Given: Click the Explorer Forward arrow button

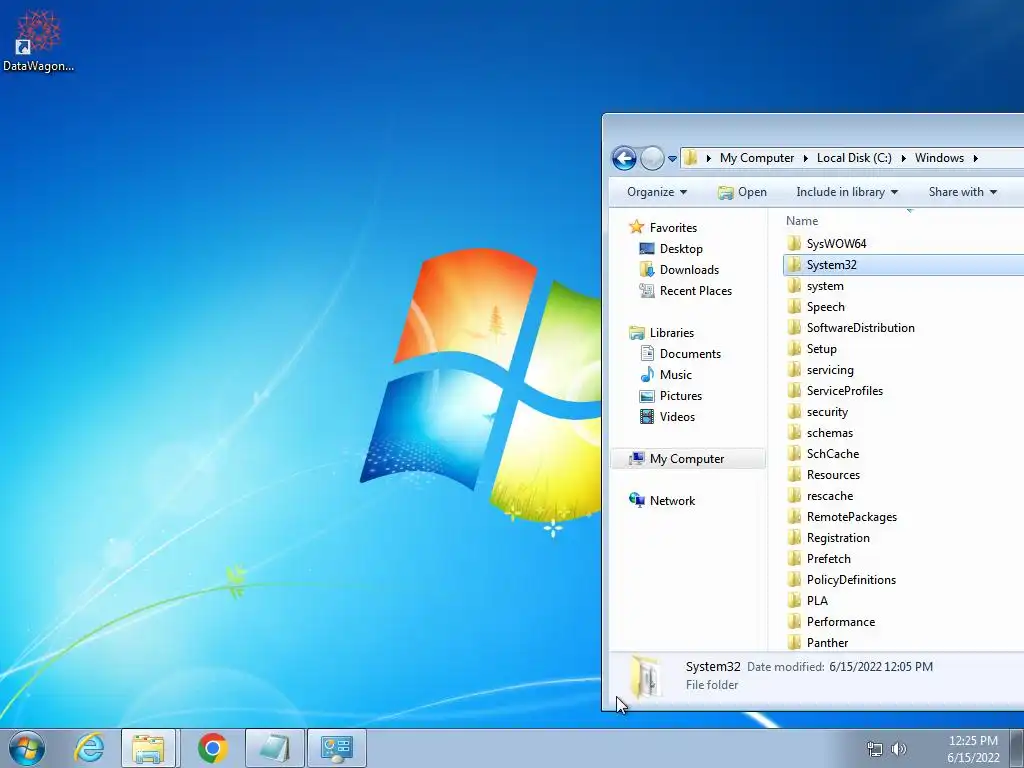Looking at the screenshot, I should coord(652,158).
